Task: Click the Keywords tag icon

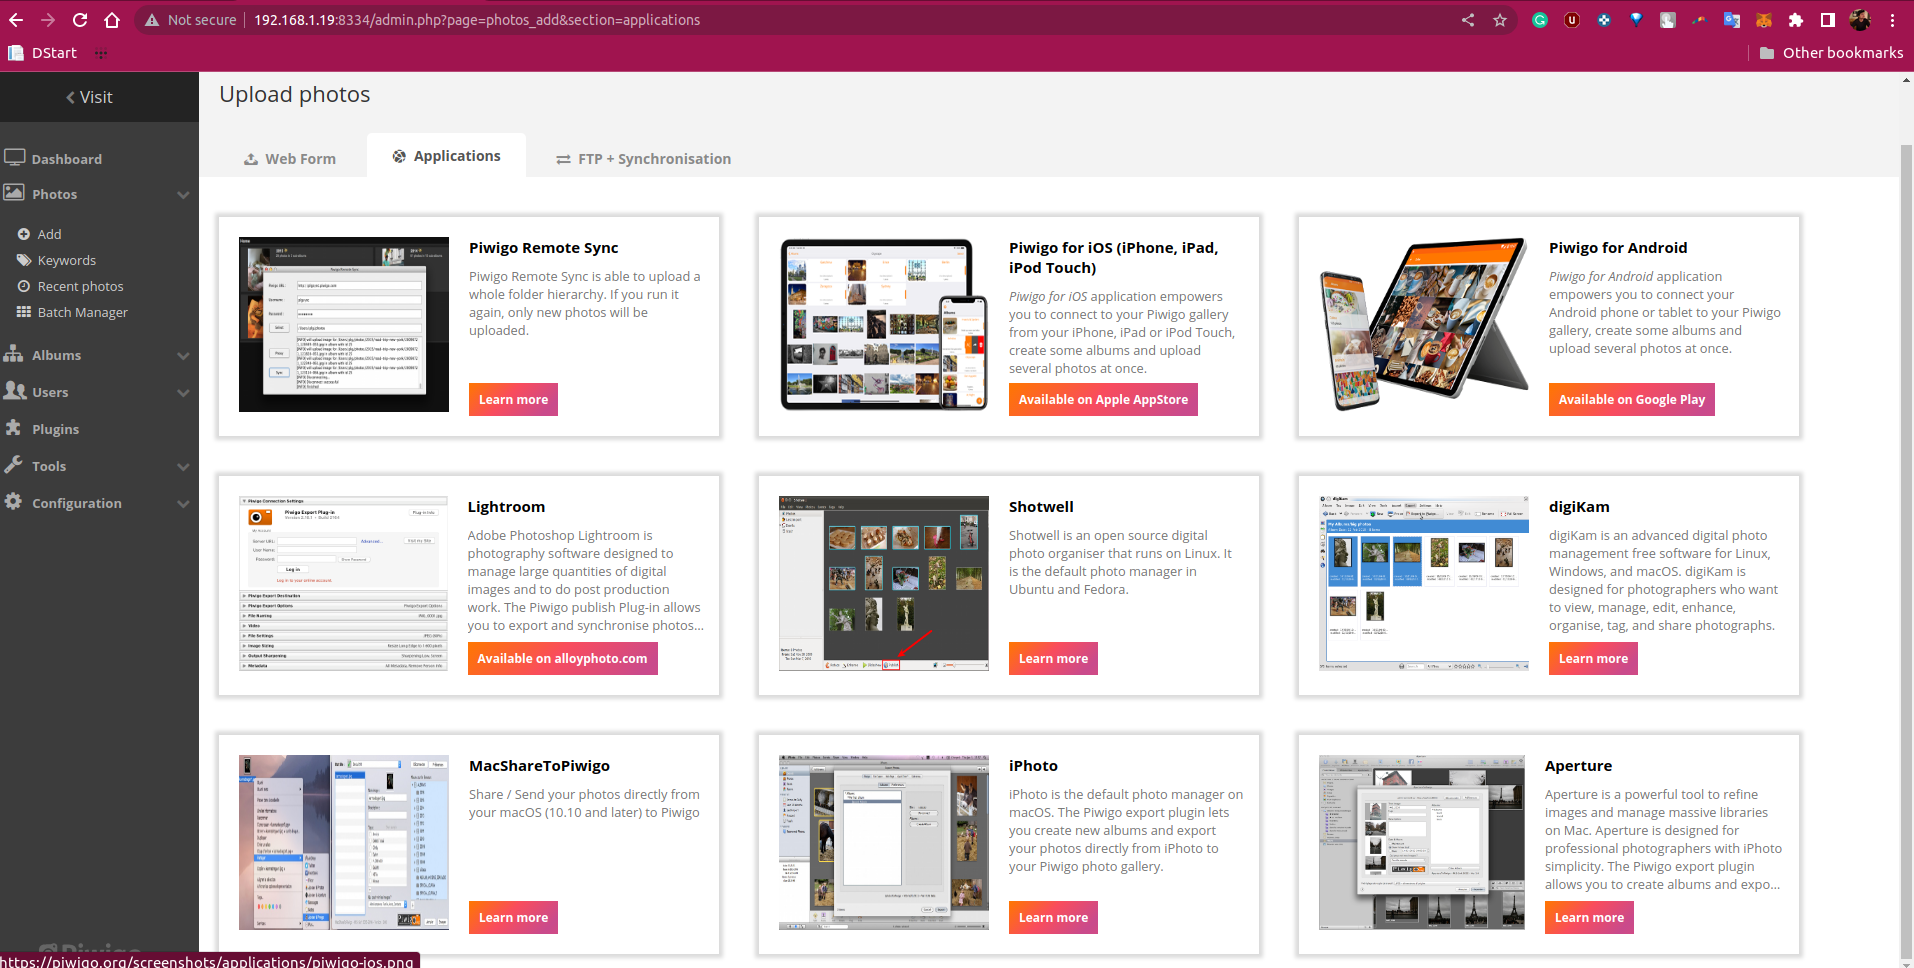Action: (x=24, y=260)
